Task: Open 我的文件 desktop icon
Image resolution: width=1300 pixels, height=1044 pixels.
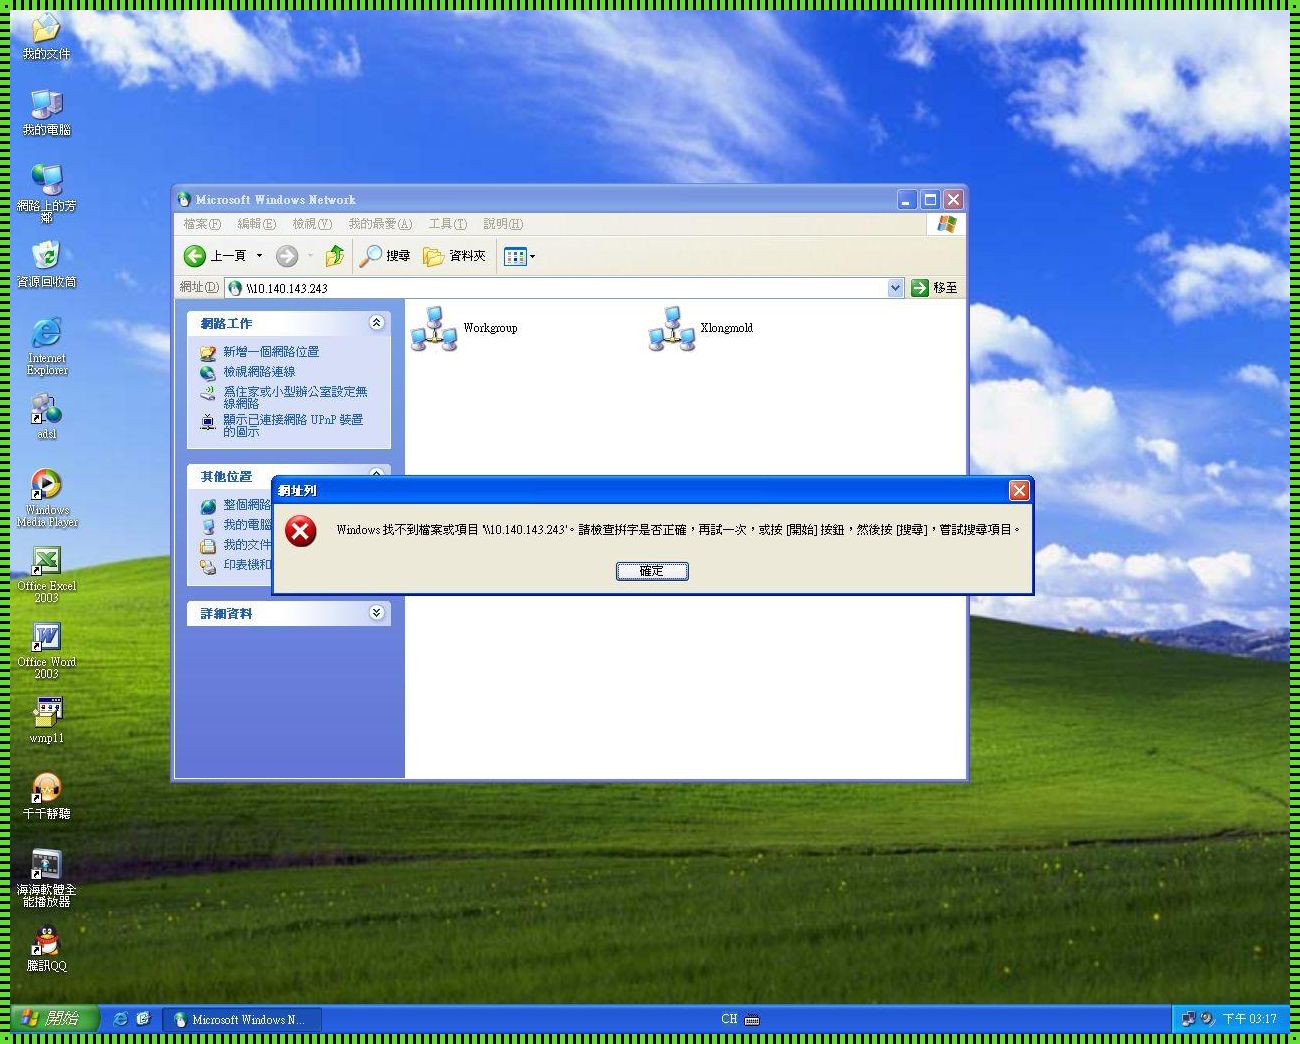Action: click(46, 38)
